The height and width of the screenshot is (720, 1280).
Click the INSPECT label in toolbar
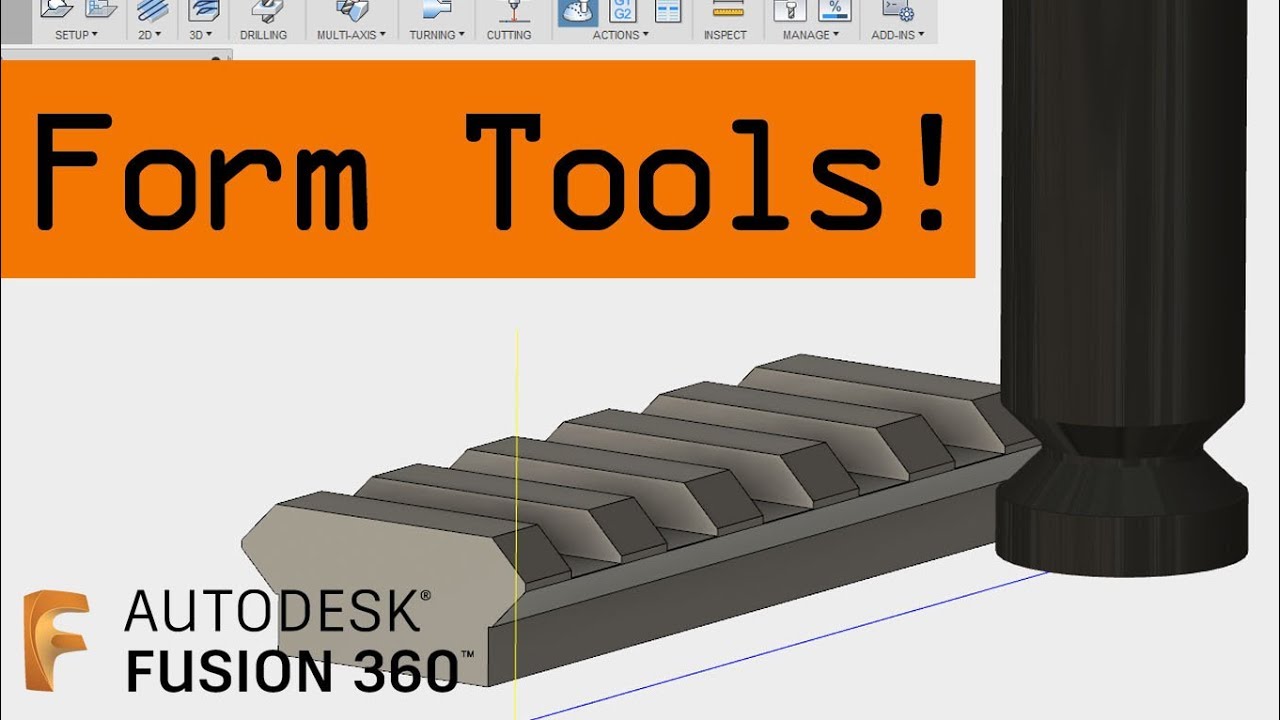(725, 35)
